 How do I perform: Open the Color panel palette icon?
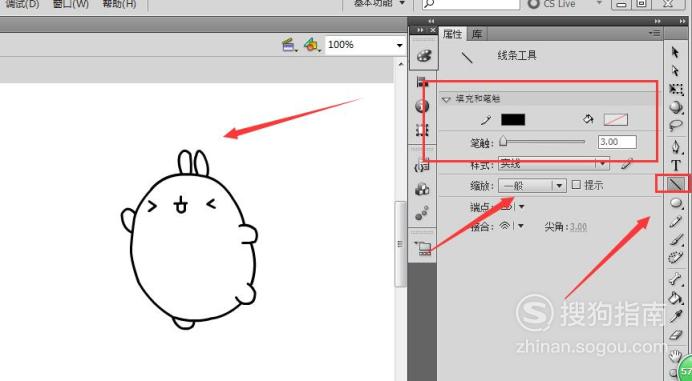pyautogui.click(x=424, y=56)
